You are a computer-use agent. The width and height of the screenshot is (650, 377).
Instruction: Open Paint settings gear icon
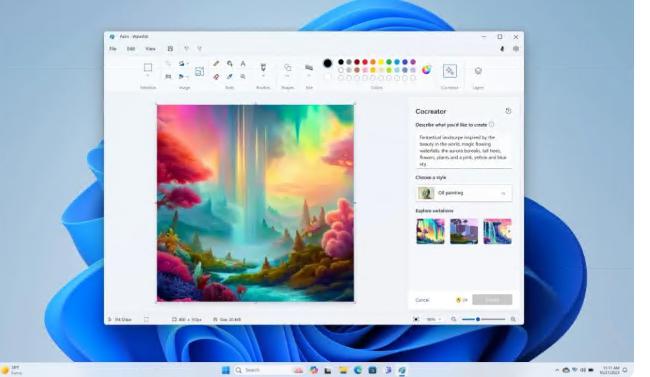pos(516,49)
